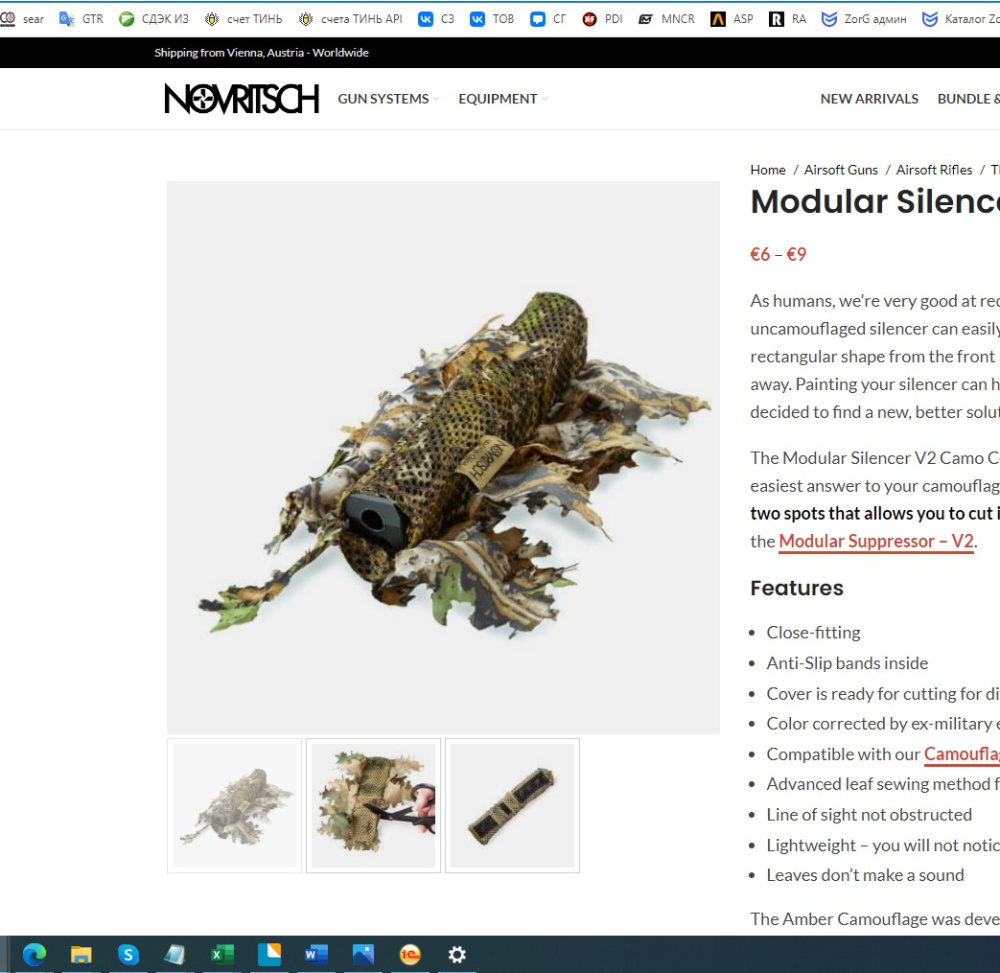Click 'Anti-Slip bands inside' feature text
Screen dimensions: 1000x973
(847, 663)
